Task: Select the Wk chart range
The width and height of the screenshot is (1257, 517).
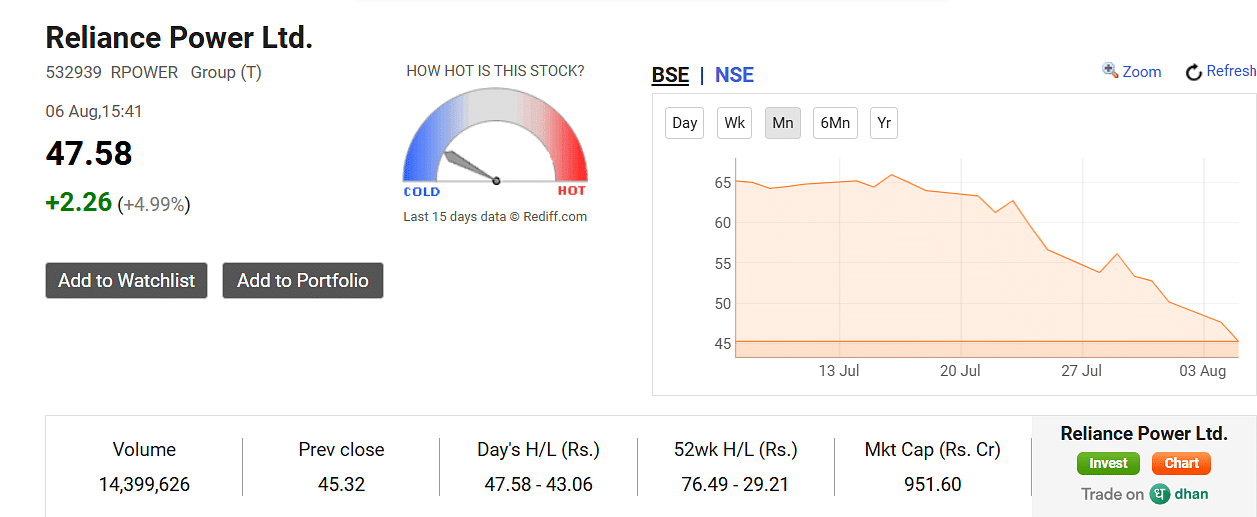Action: tap(735, 123)
